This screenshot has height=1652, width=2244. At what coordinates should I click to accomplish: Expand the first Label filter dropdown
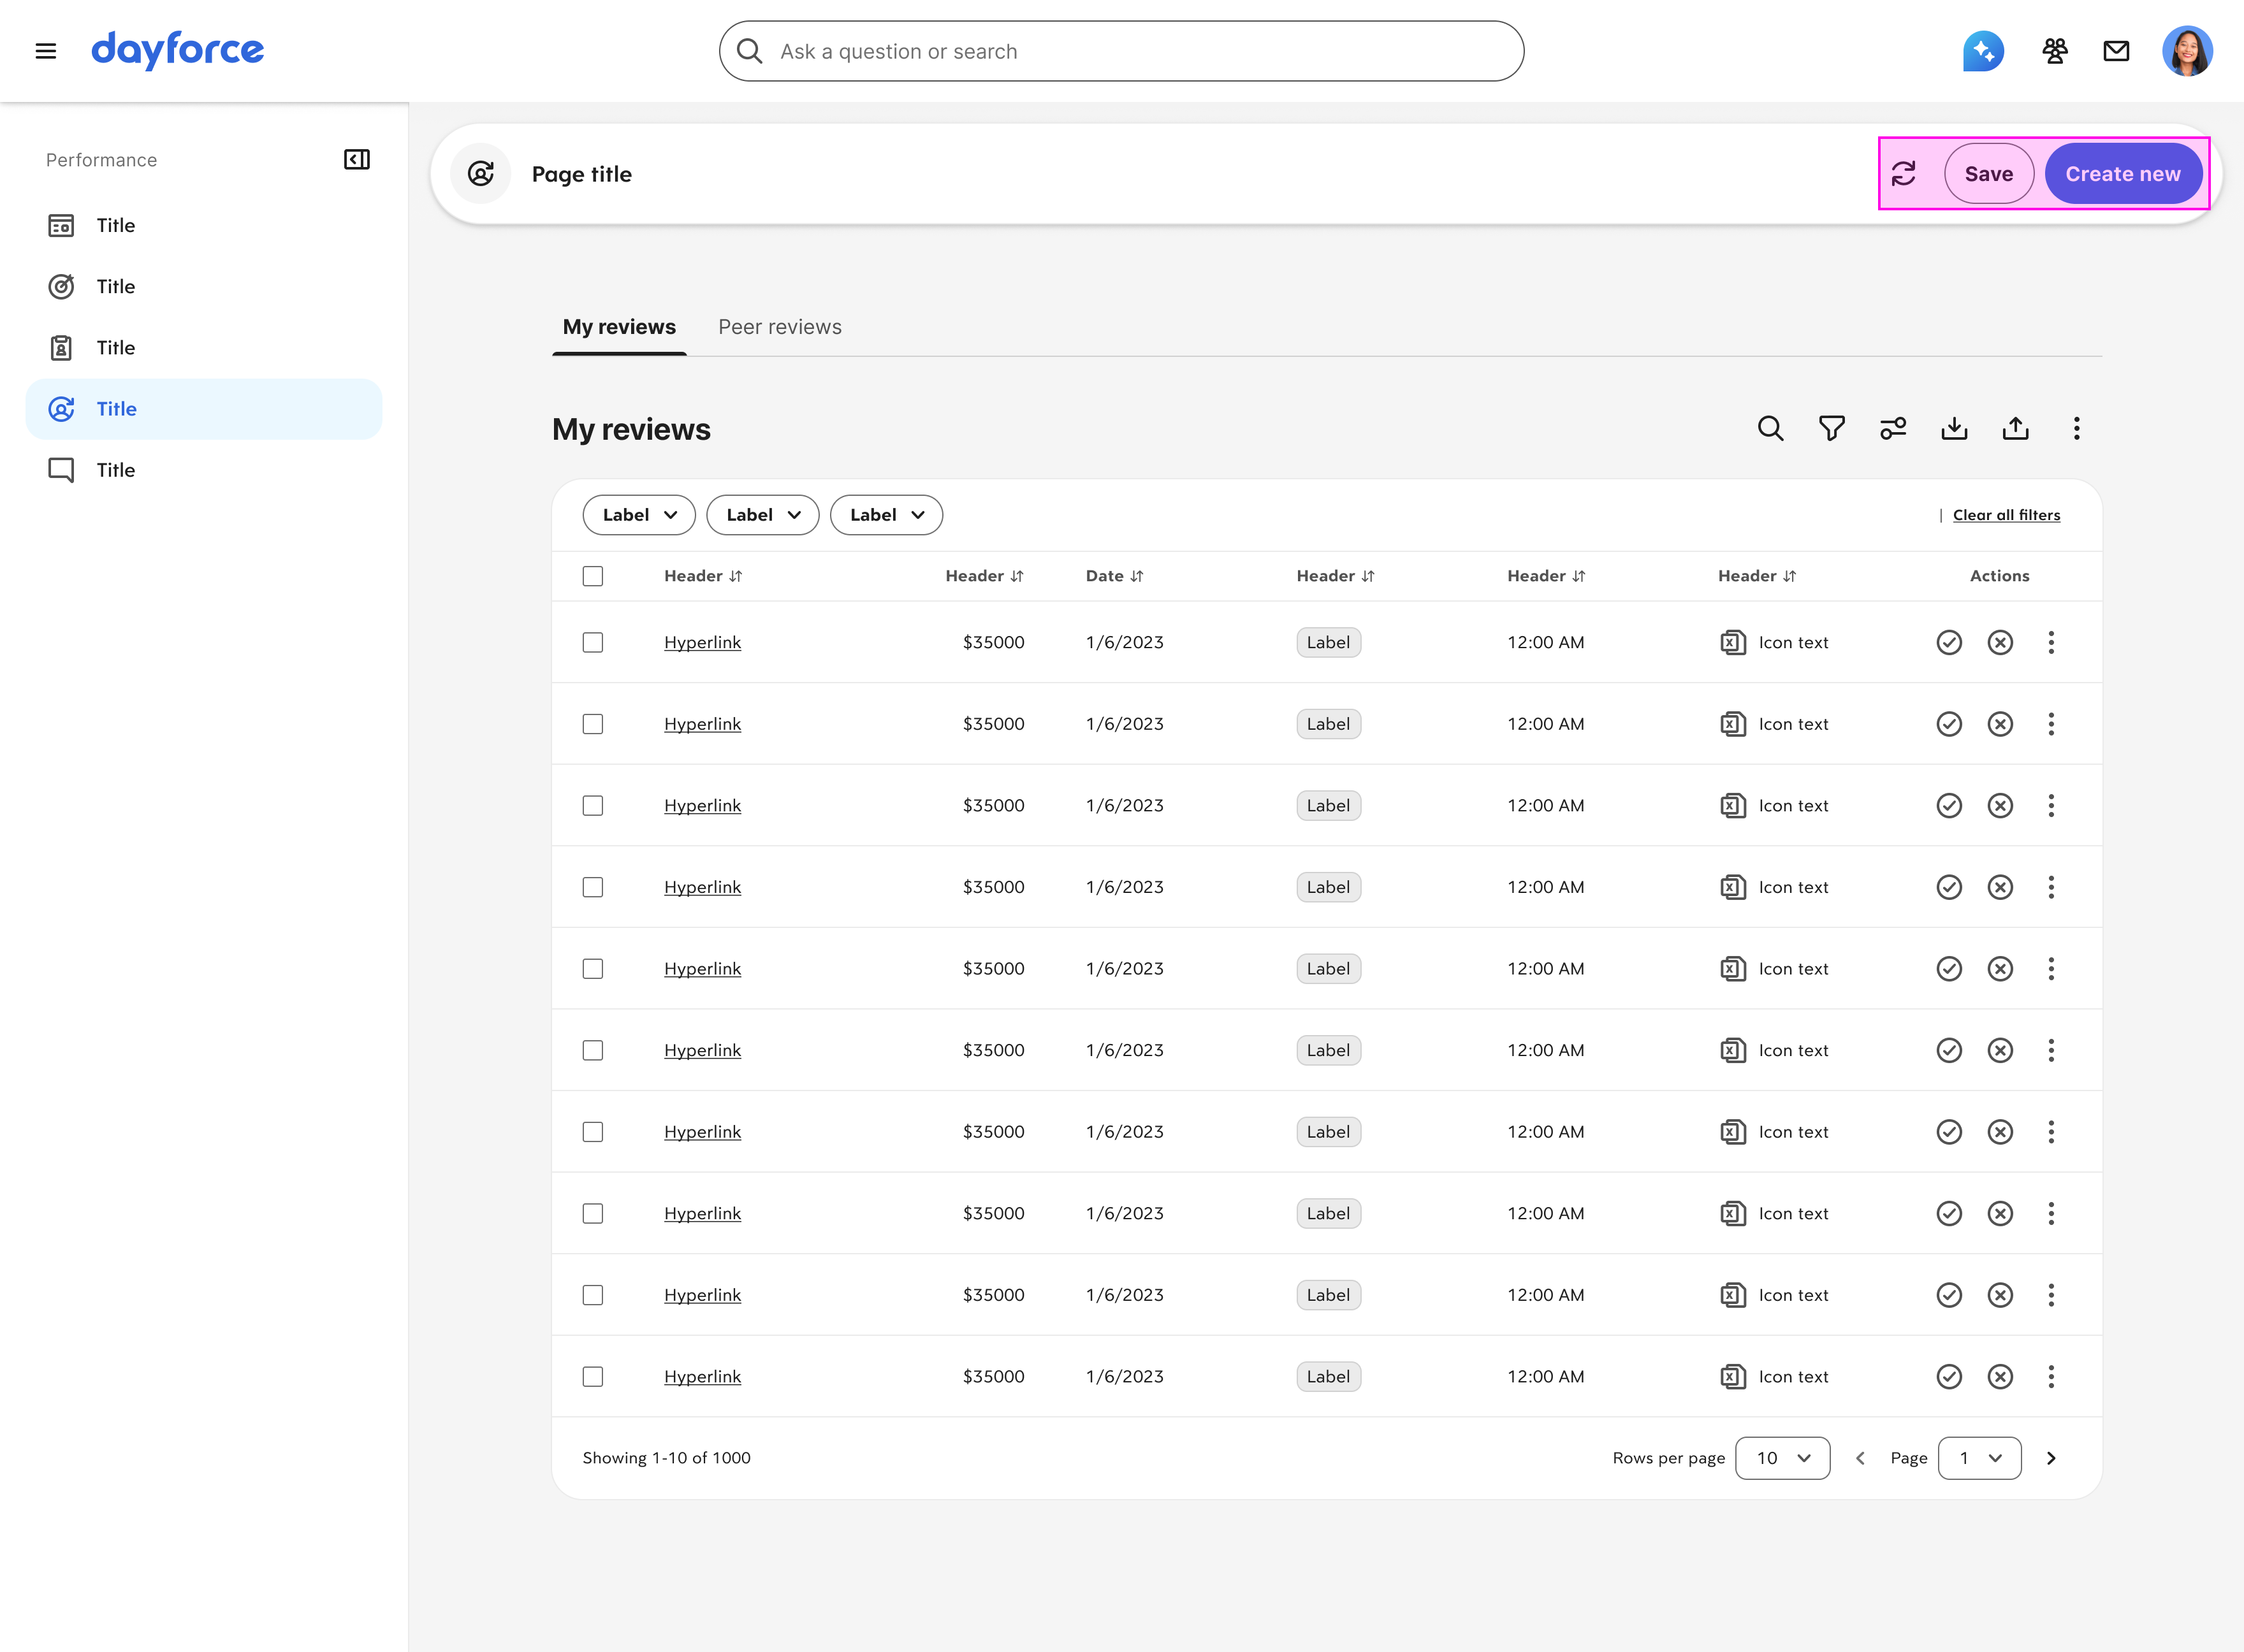(x=639, y=515)
